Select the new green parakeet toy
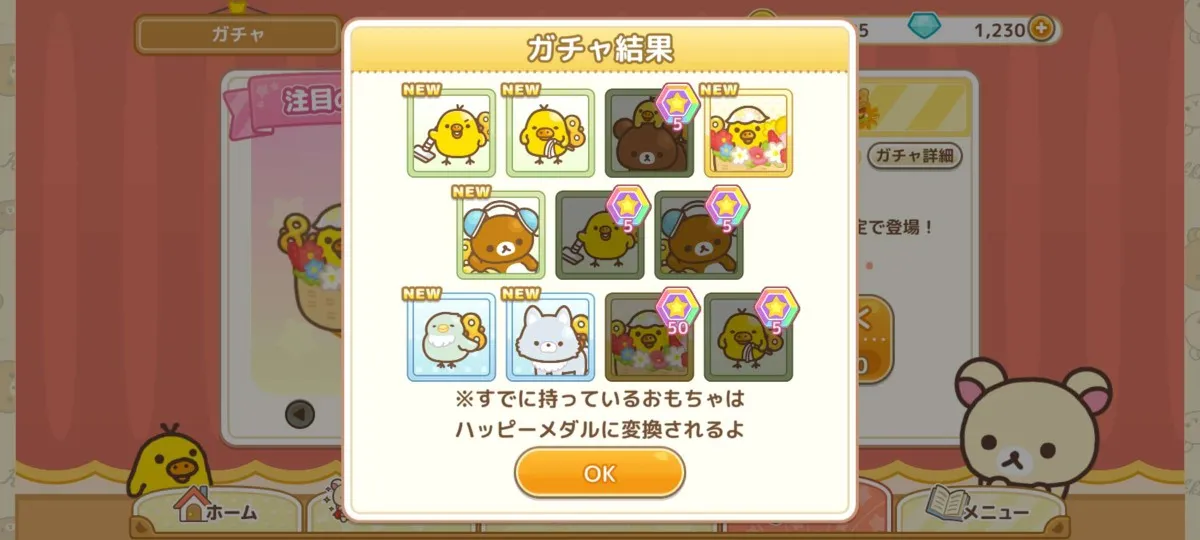1200x540 pixels. tap(452, 337)
